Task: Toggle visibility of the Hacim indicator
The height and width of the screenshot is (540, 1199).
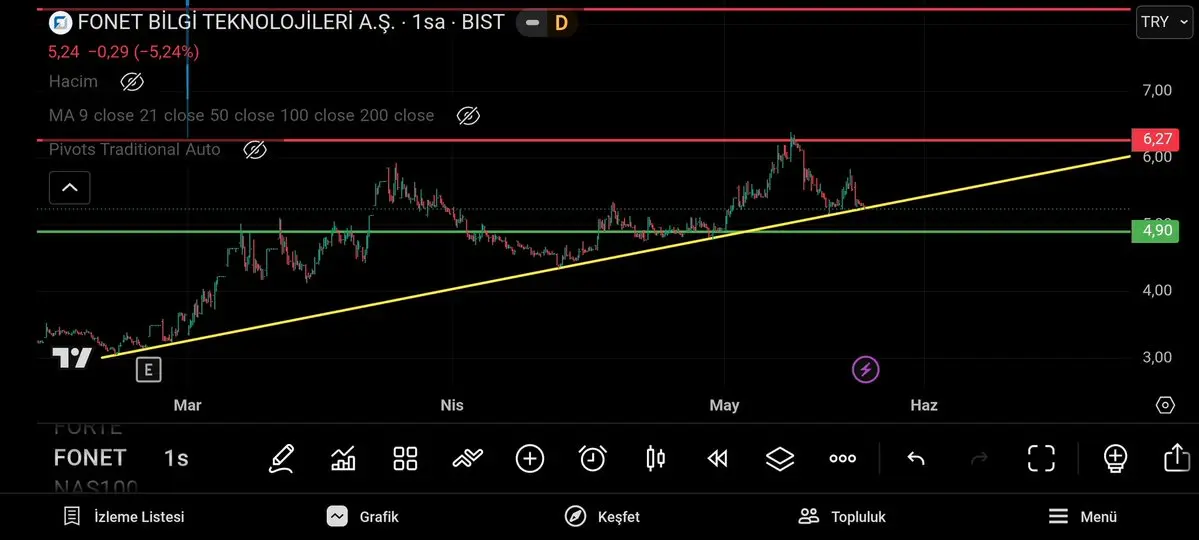Action: pos(132,82)
